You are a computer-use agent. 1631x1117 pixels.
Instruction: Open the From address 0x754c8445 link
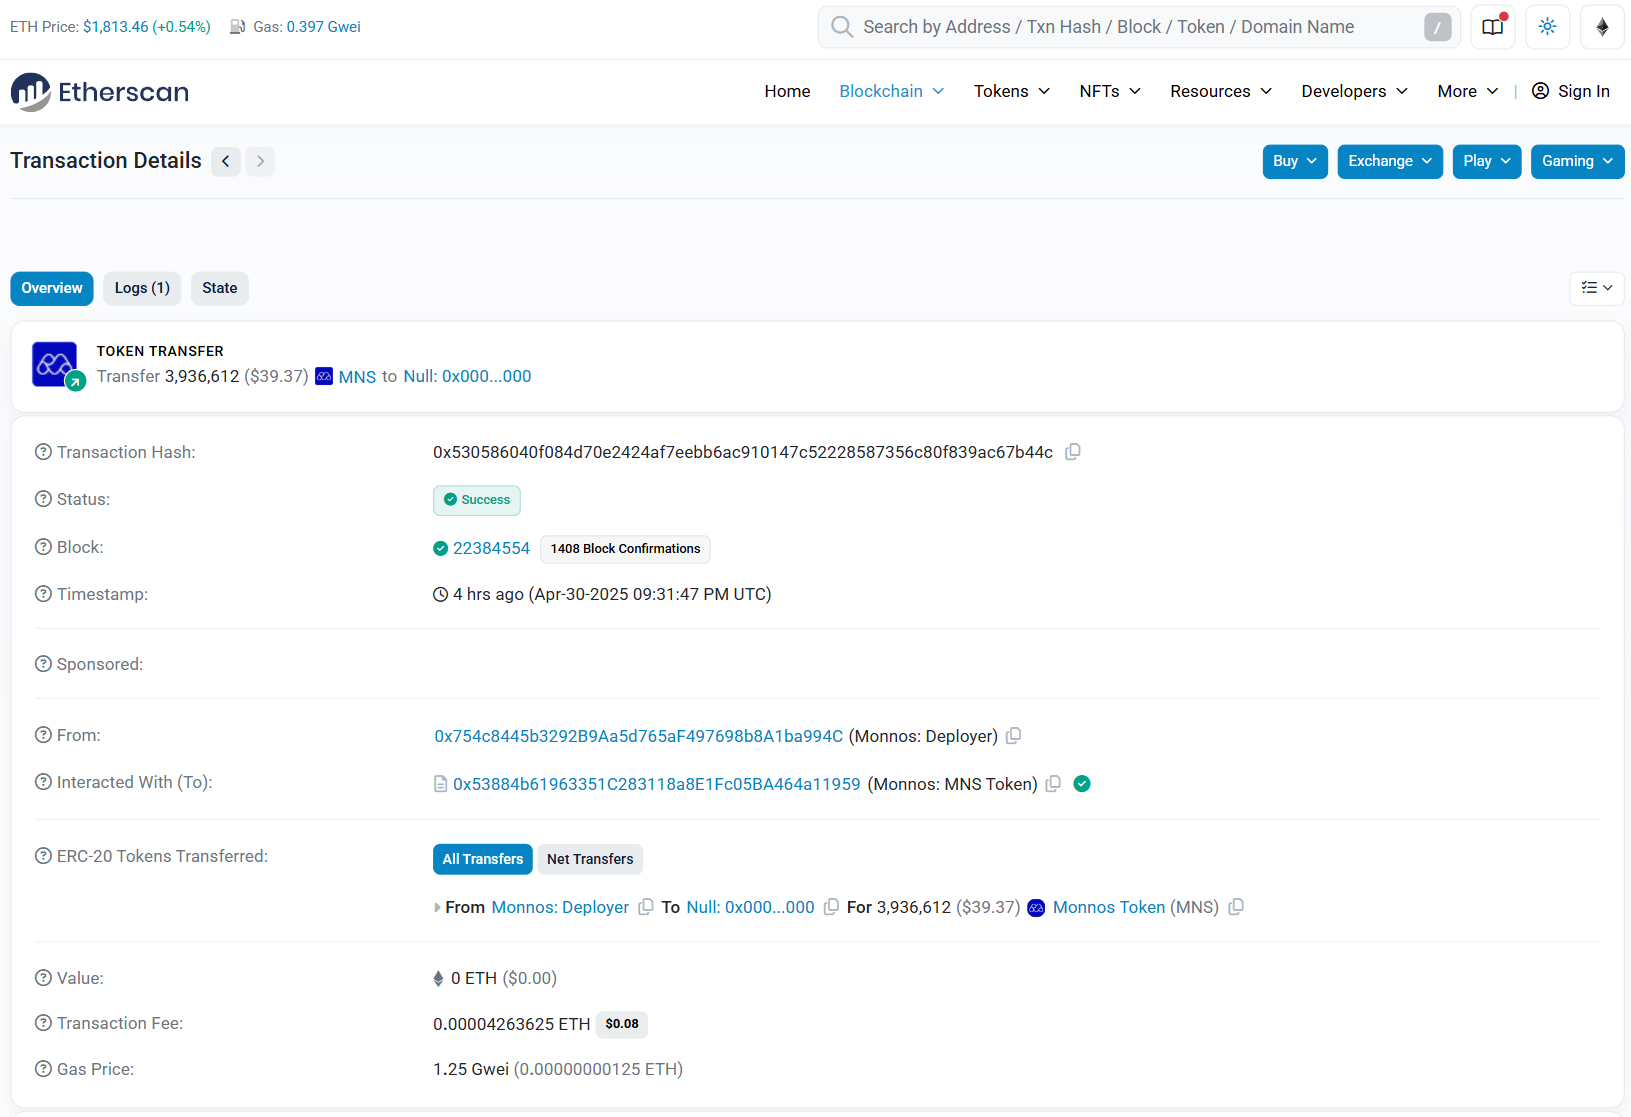click(638, 736)
